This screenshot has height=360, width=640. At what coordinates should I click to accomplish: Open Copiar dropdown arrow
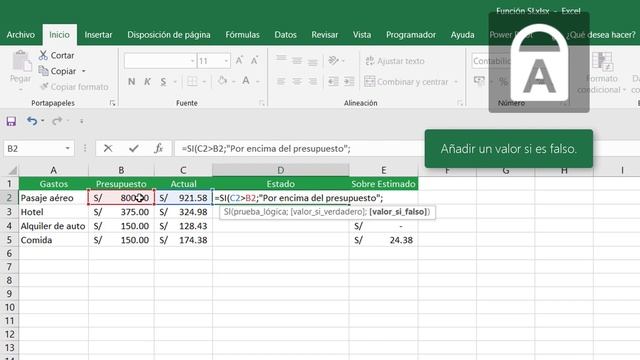click(84, 71)
